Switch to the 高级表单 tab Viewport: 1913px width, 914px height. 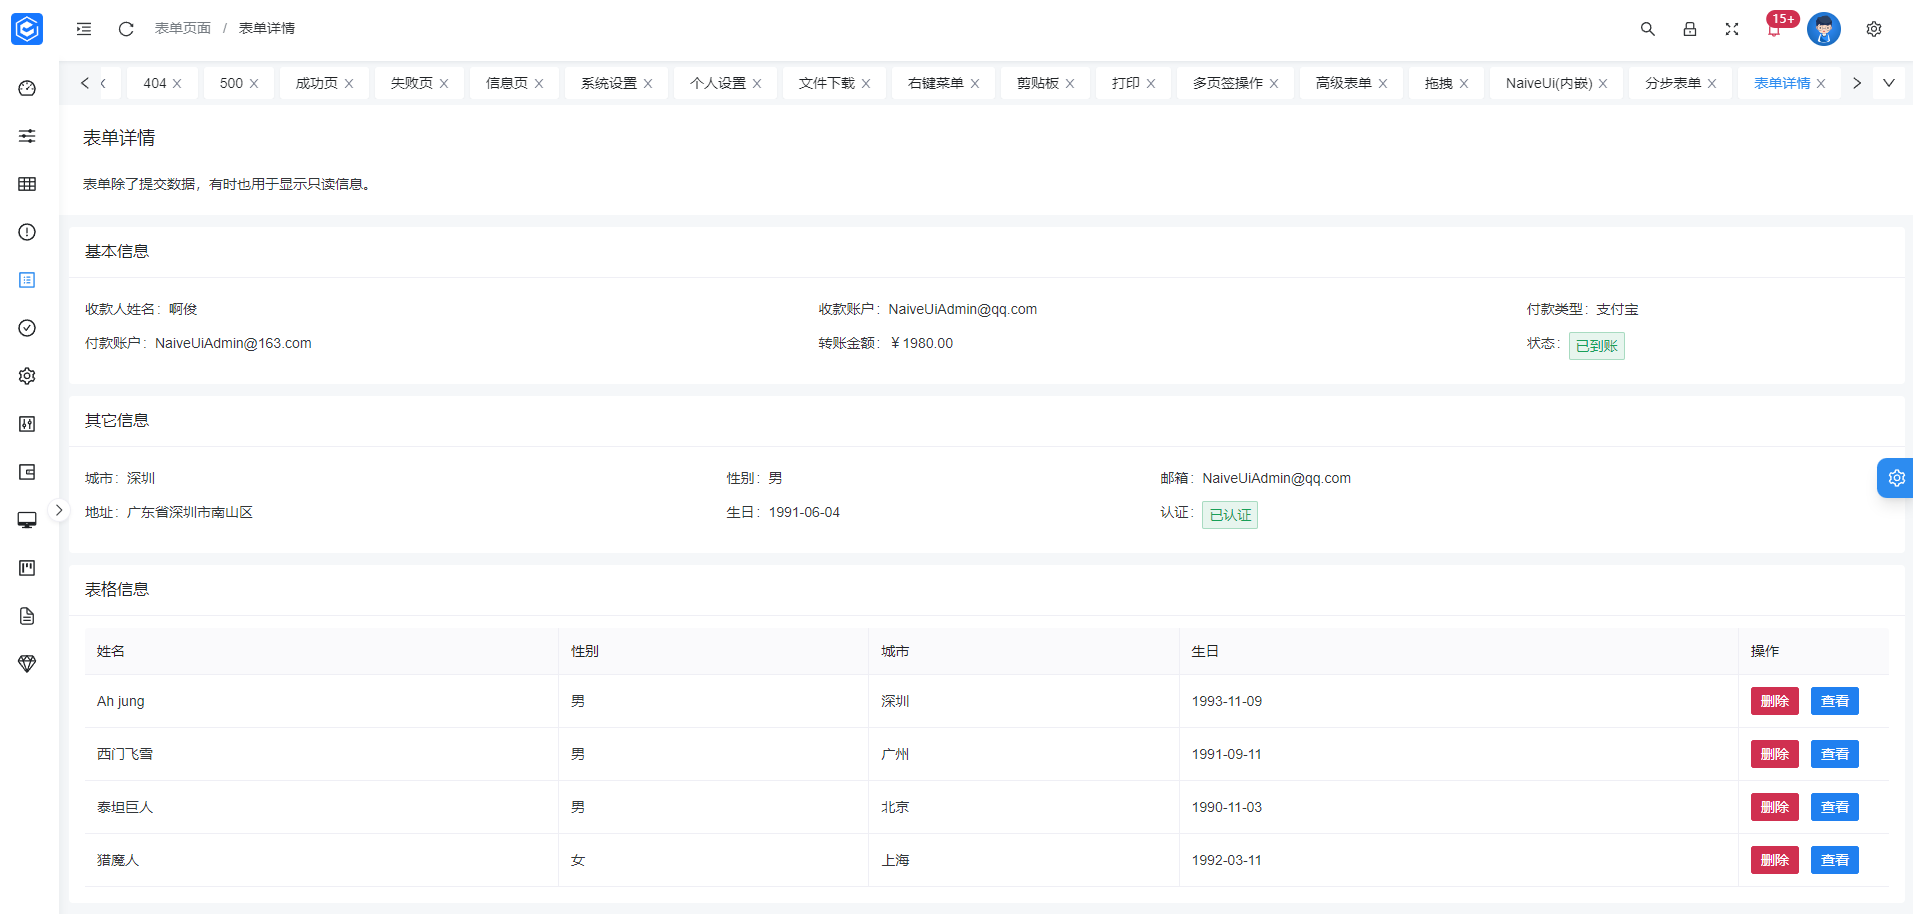[x=1342, y=83]
